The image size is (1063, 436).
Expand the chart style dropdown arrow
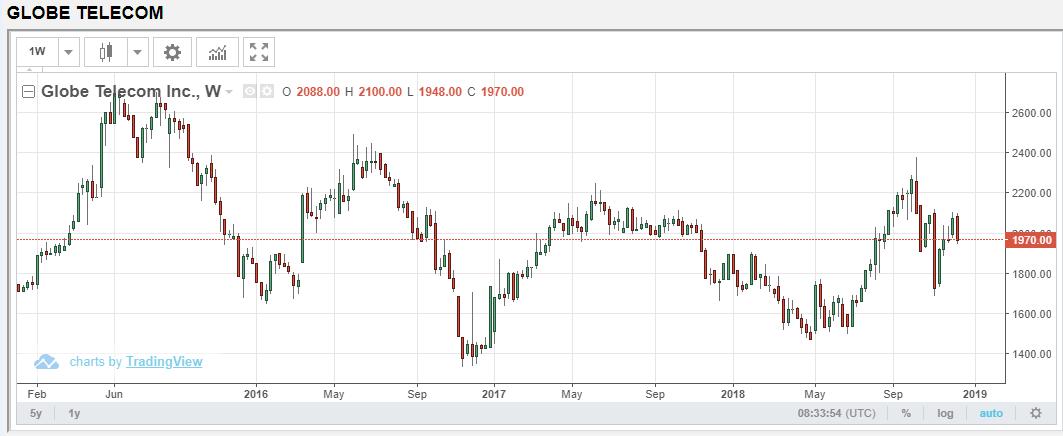(x=137, y=52)
